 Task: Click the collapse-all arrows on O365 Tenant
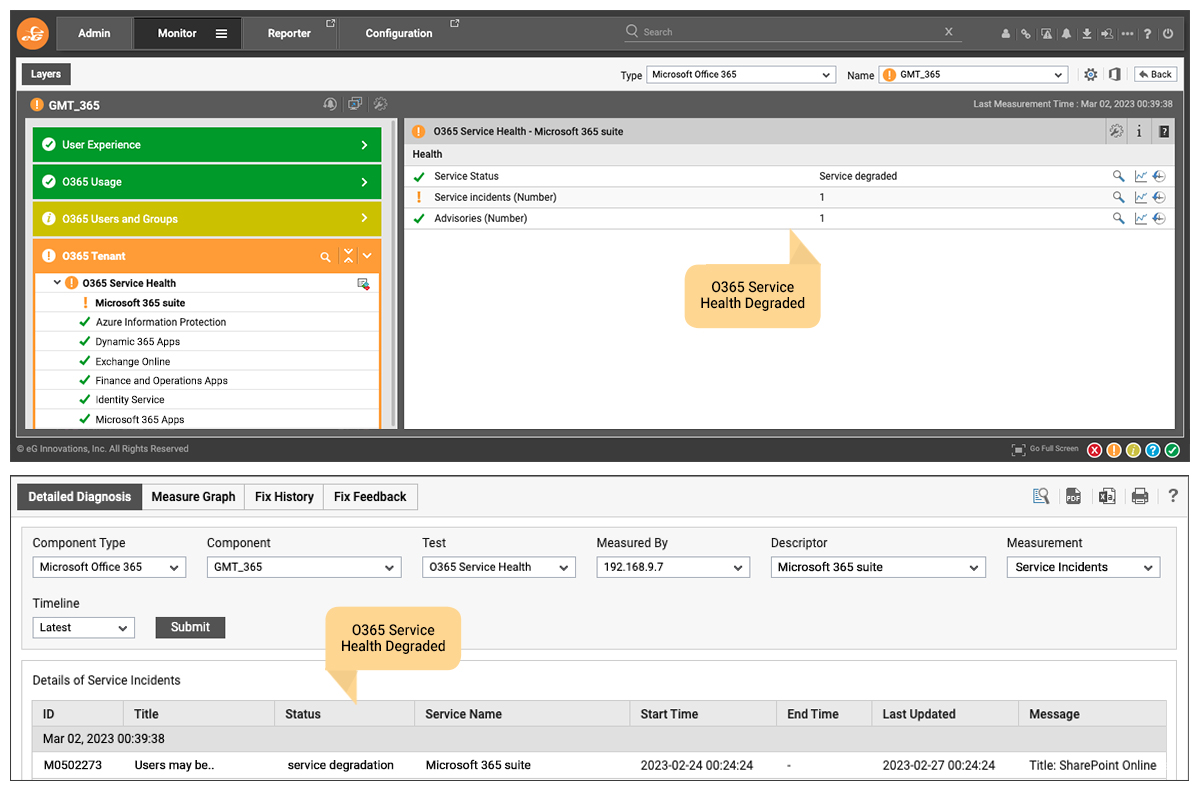pyautogui.click(x=348, y=256)
